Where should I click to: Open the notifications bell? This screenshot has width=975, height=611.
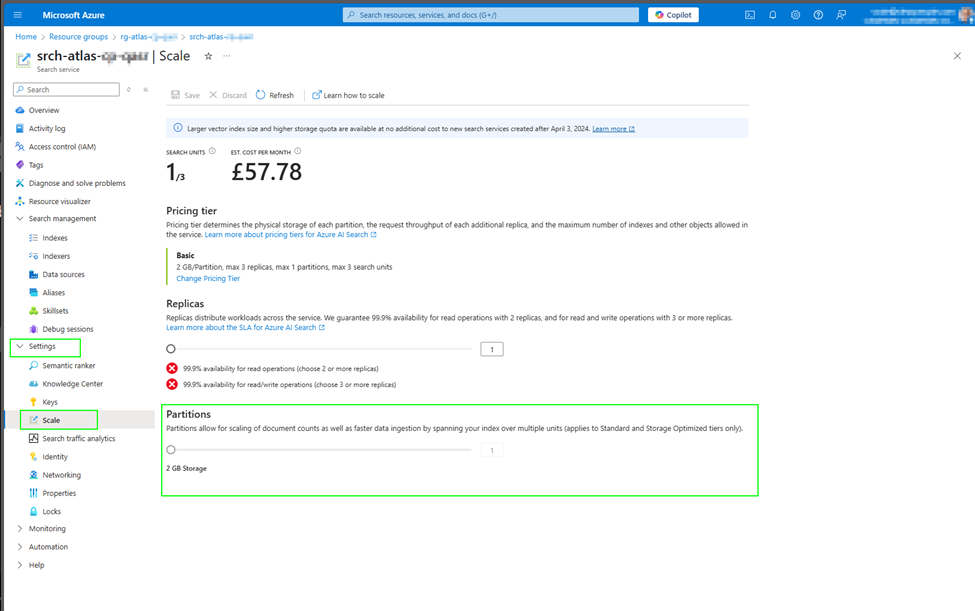(x=772, y=15)
